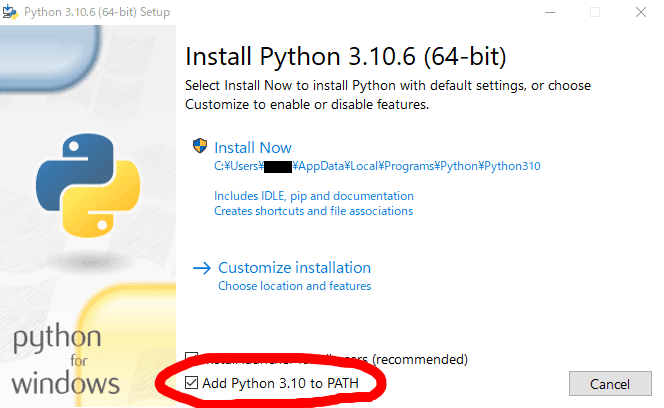Open Customize installation option
Viewport: 664px width, 408px height.
pyautogui.click(x=294, y=268)
